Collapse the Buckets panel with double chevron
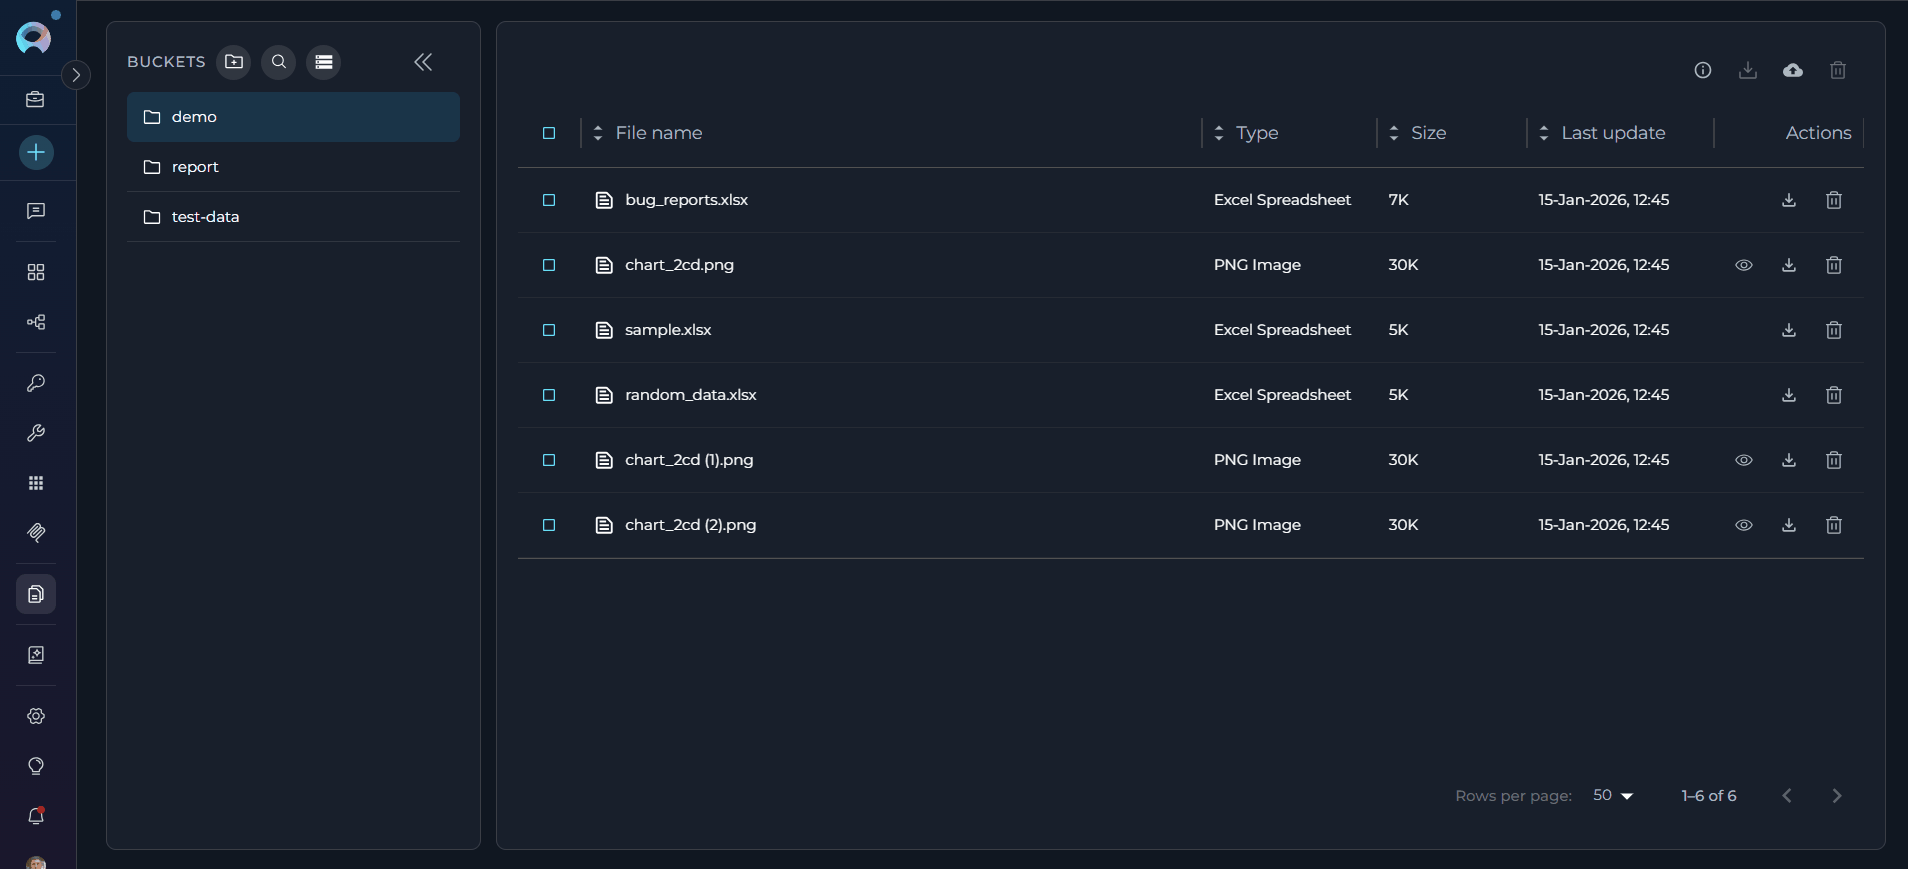Screen dimensions: 1908x869 (423, 62)
